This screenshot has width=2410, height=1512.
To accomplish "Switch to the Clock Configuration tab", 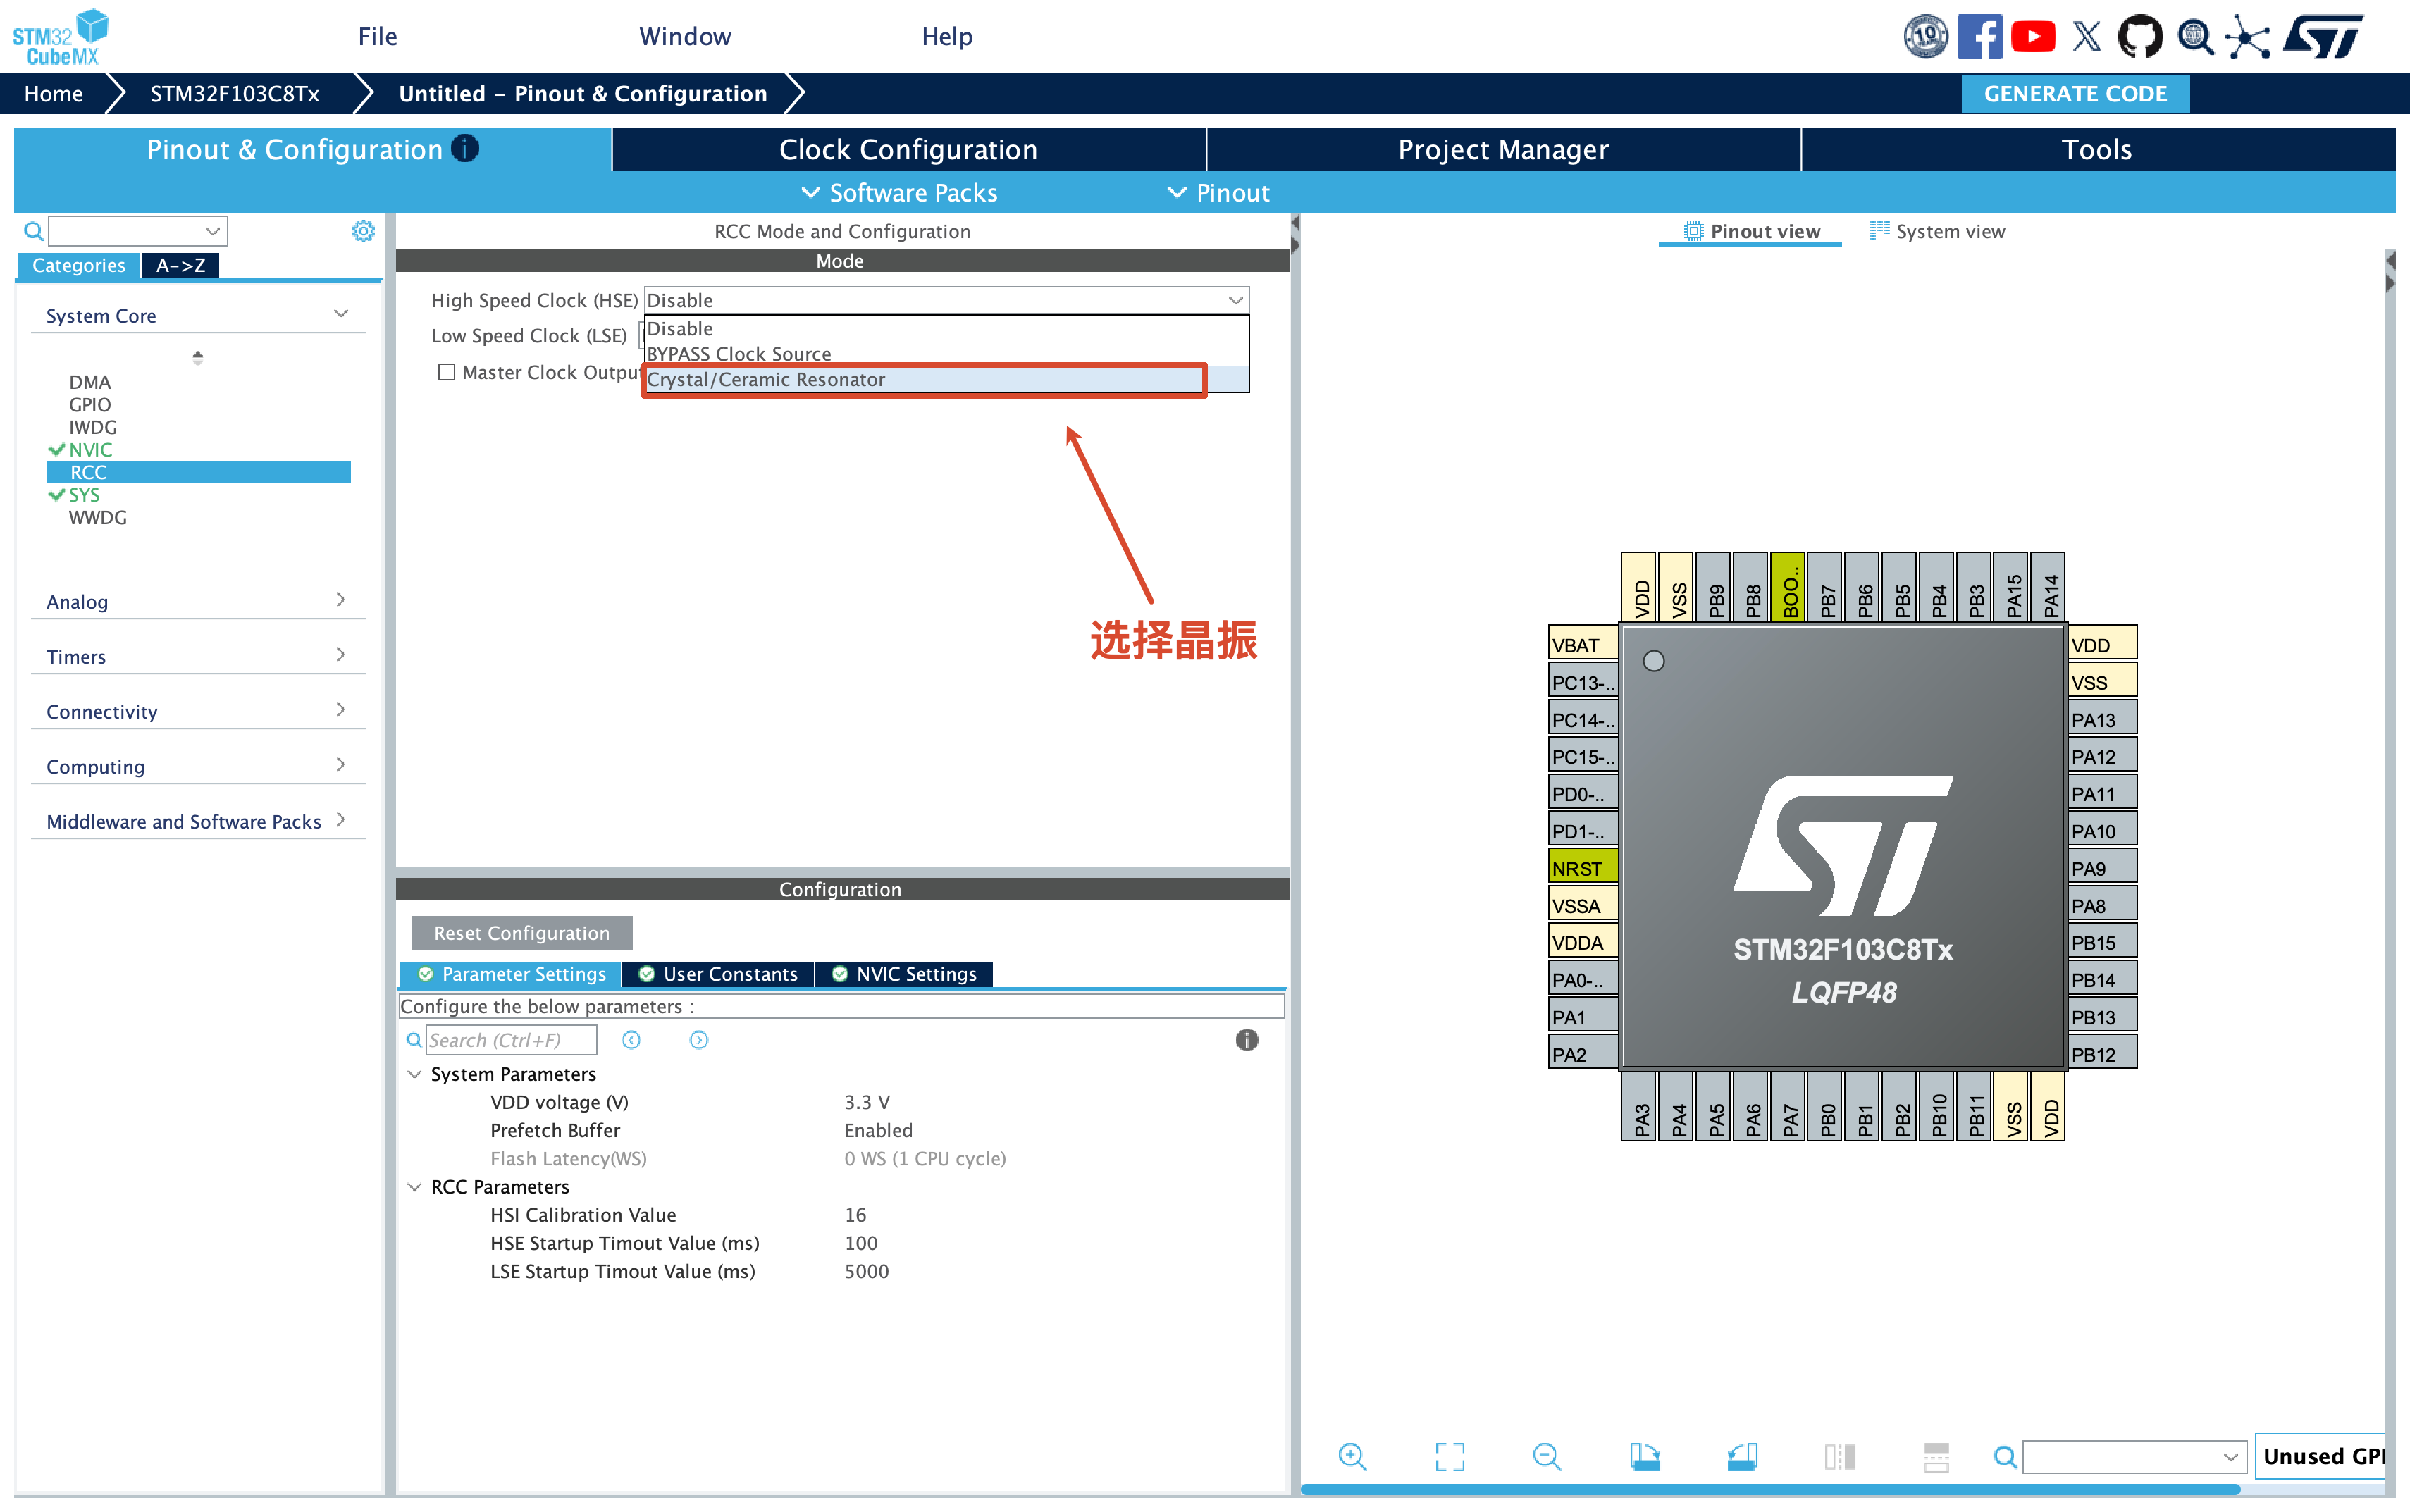I will [x=908, y=149].
